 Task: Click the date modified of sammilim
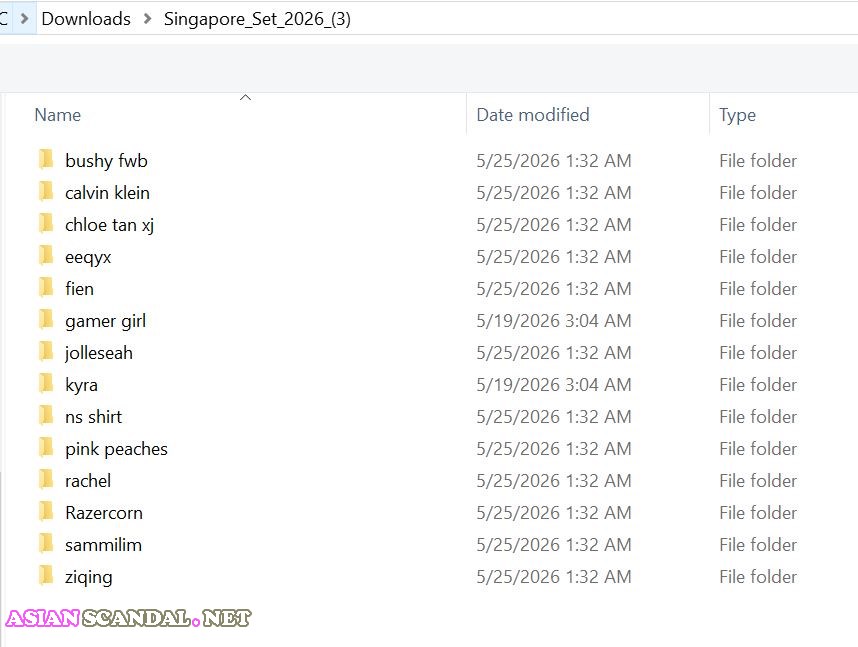[554, 545]
